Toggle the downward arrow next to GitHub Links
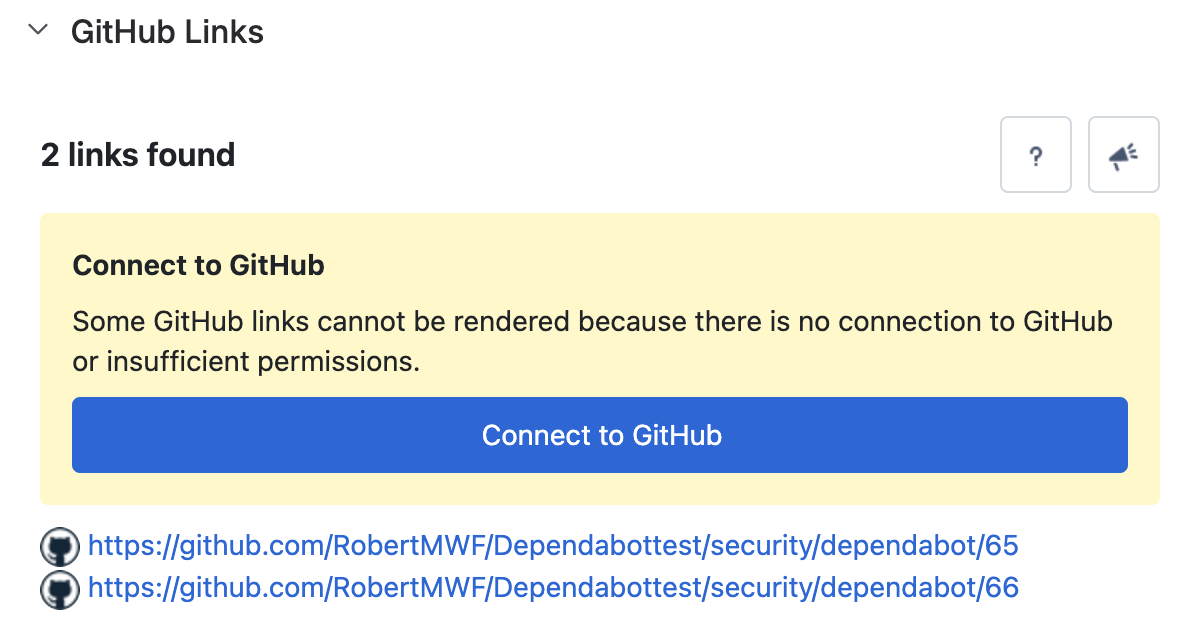 (x=38, y=31)
